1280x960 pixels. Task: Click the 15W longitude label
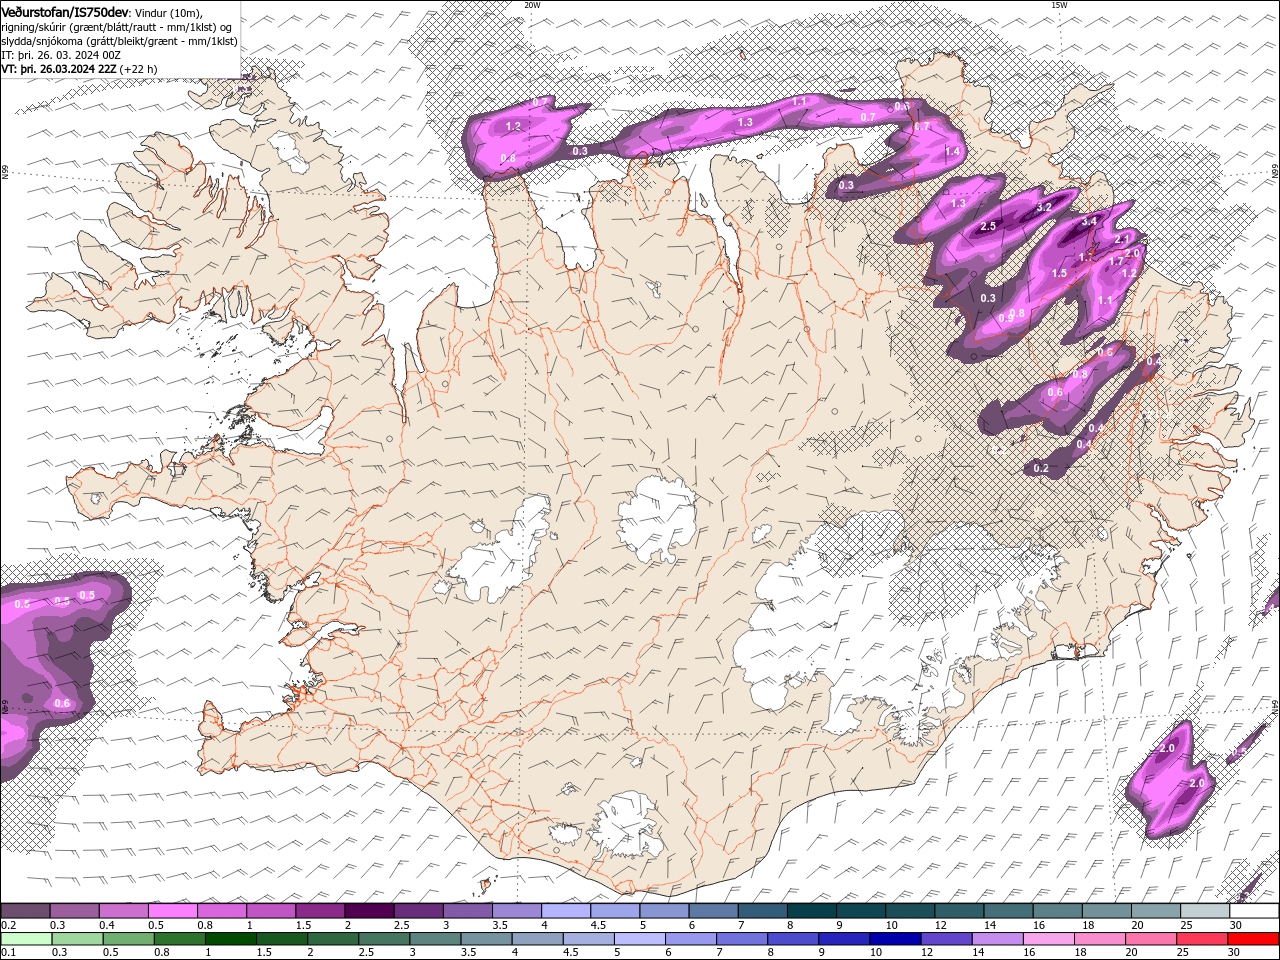(x=1059, y=5)
